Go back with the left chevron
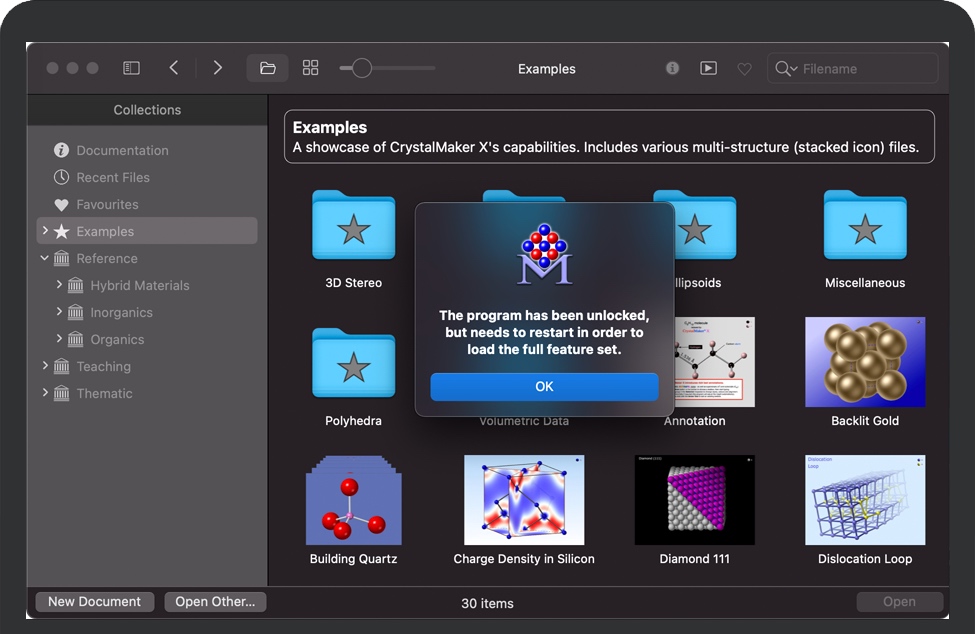 (x=174, y=68)
